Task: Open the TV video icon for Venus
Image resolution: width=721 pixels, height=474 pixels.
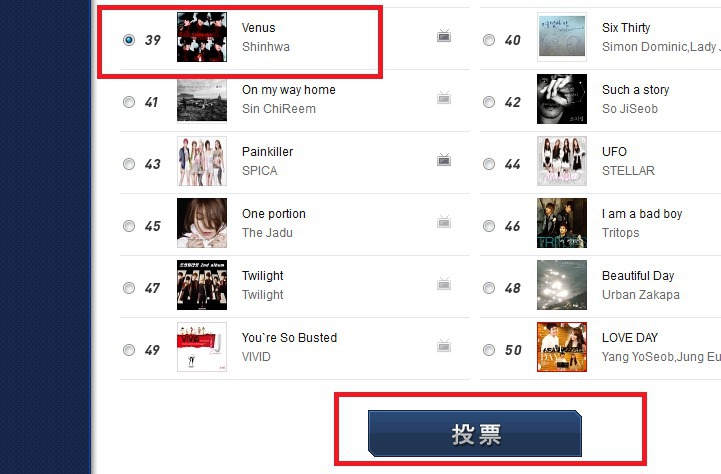Action: [x=444, y=36]
